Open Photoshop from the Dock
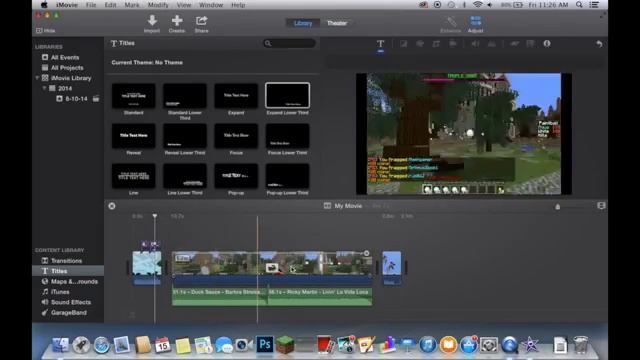Image resolution: width=640 pixels, height=360 pixels. (x=264, y=345)
